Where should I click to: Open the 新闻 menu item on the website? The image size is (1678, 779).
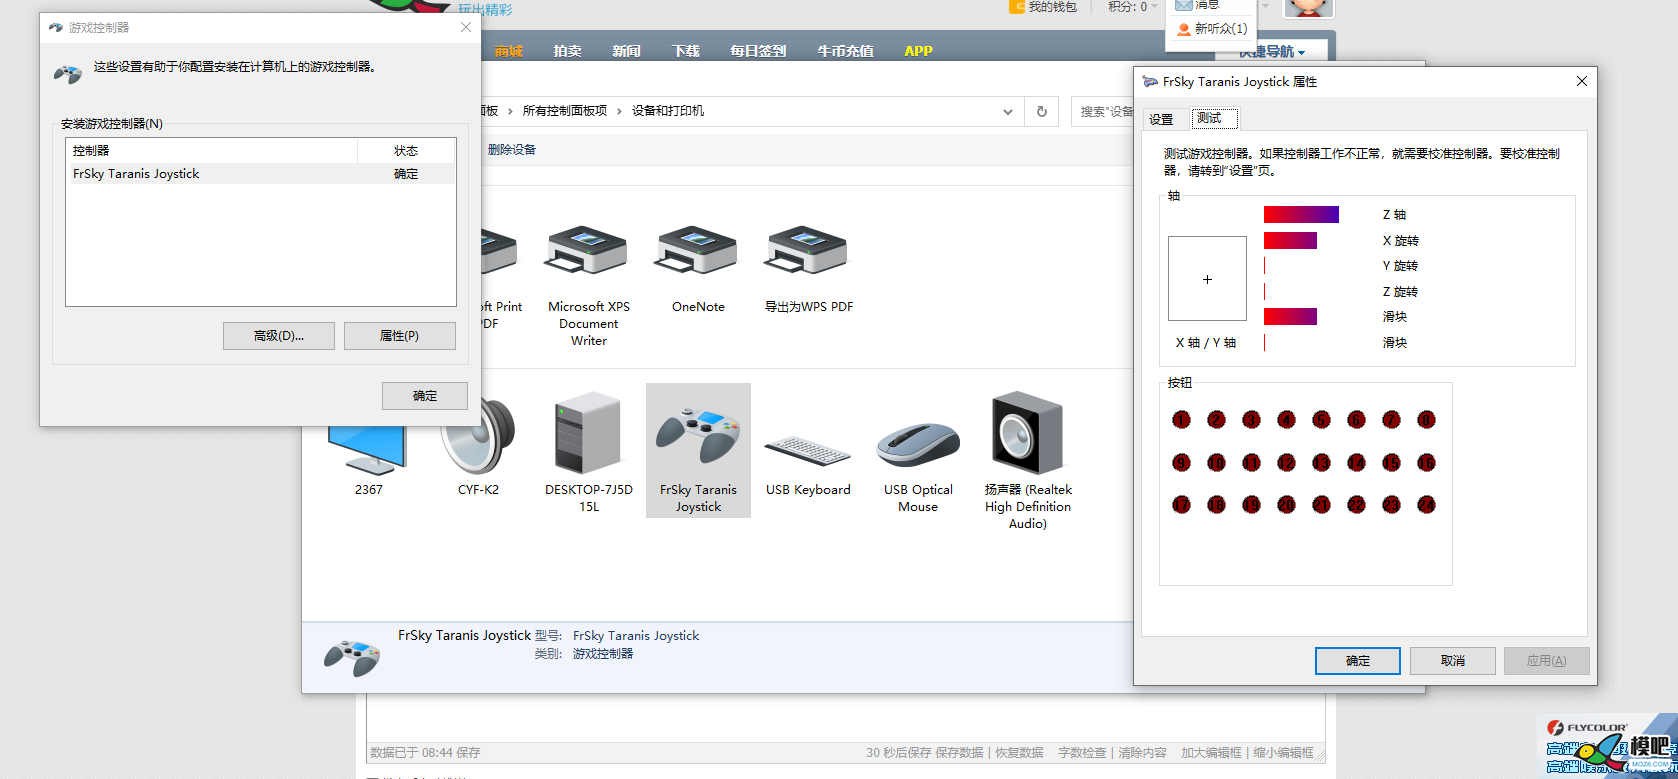pyautogui.click(x=626, y=51)
